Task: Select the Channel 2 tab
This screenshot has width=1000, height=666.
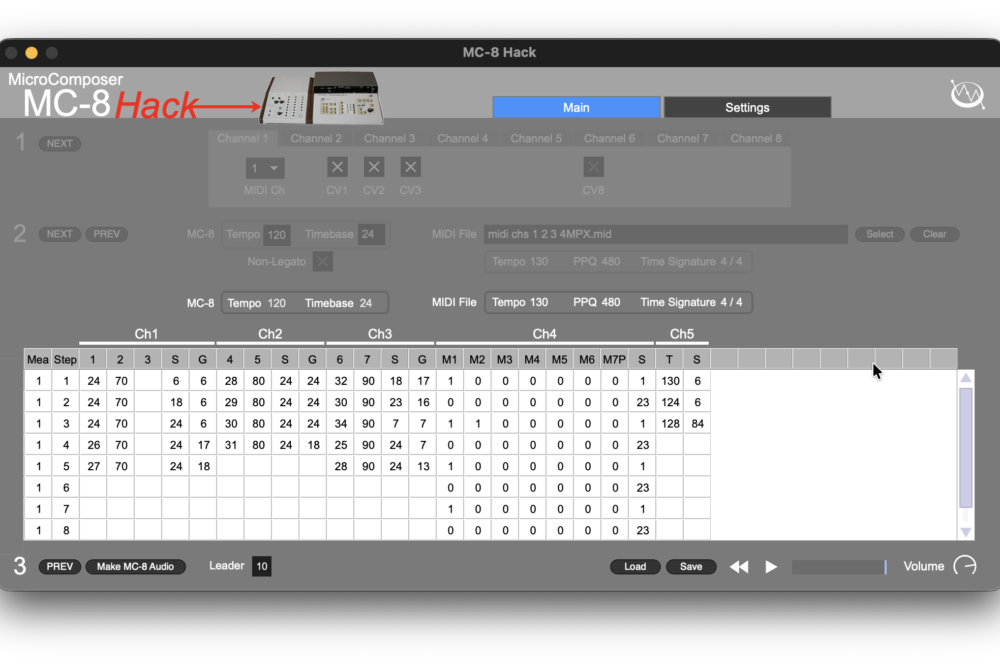Action: coord(316,138)
